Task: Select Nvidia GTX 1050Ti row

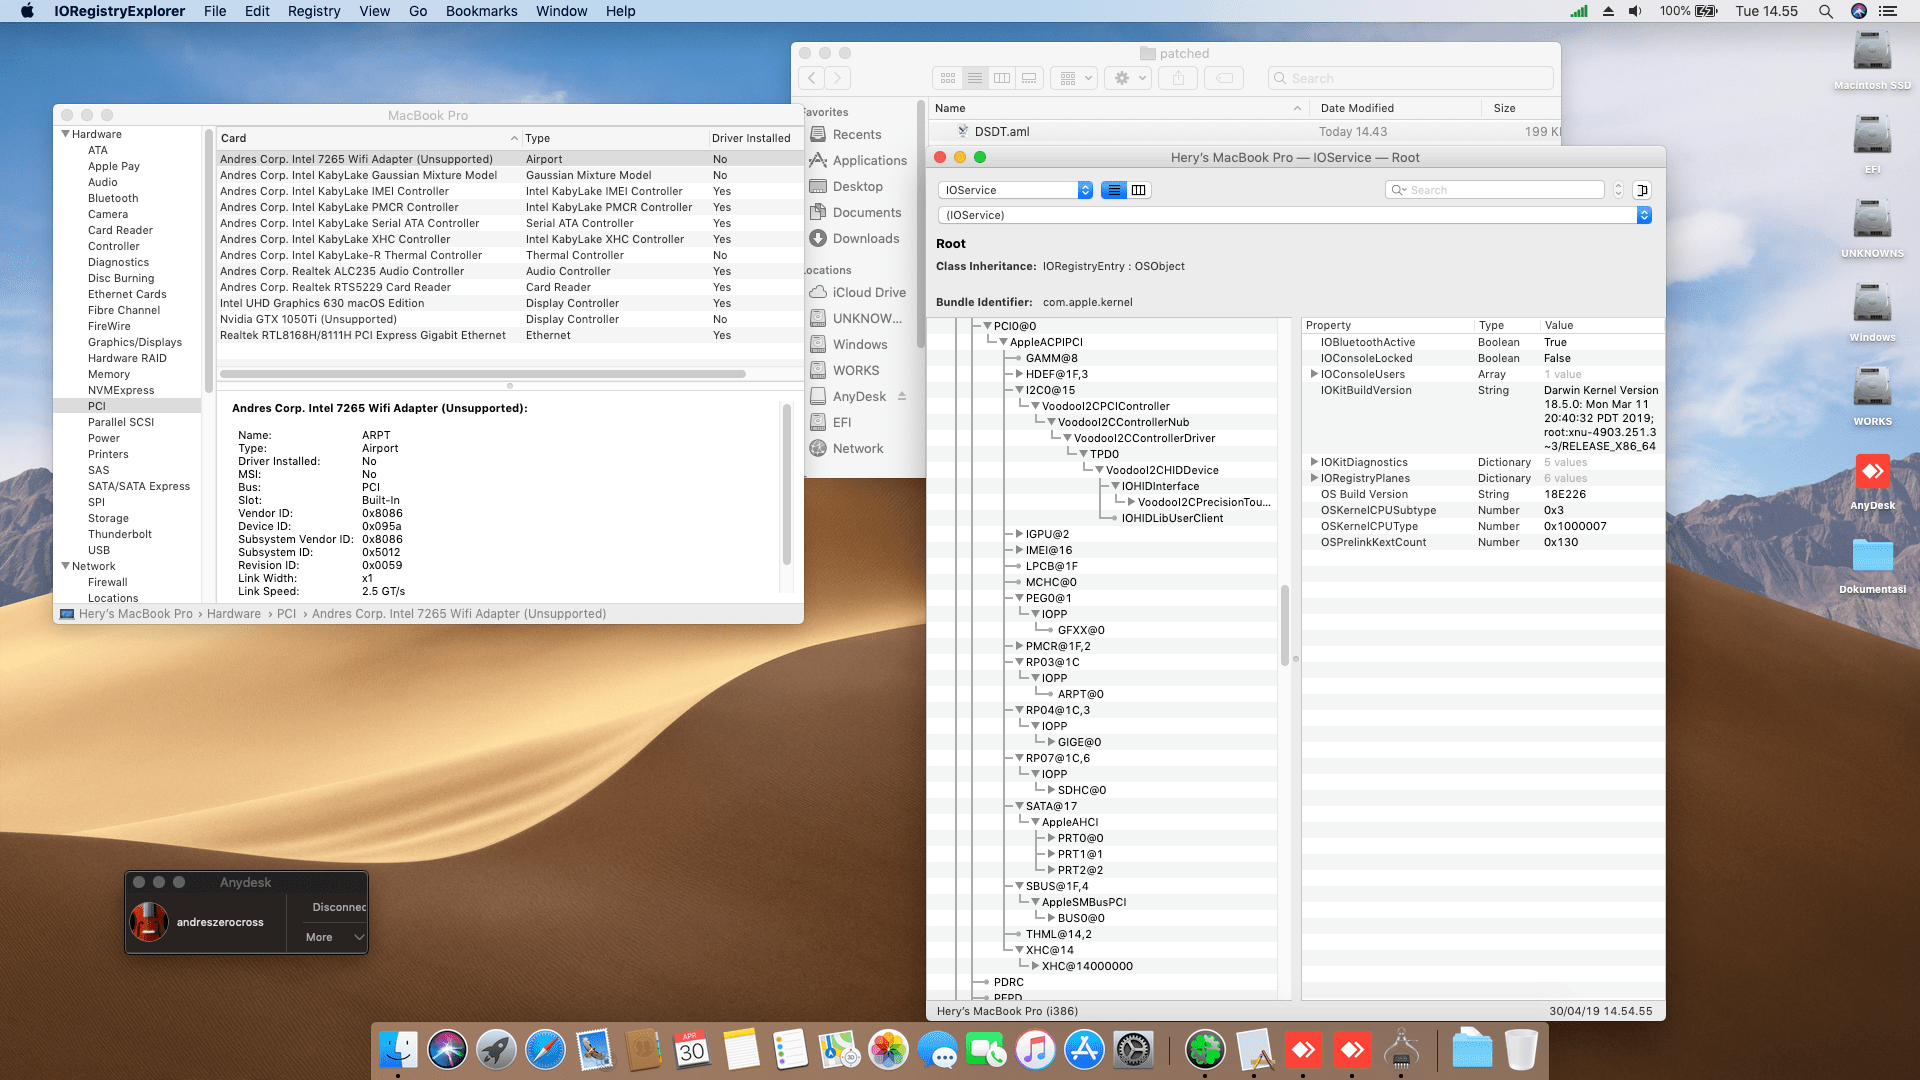Action: click(510, 320)
